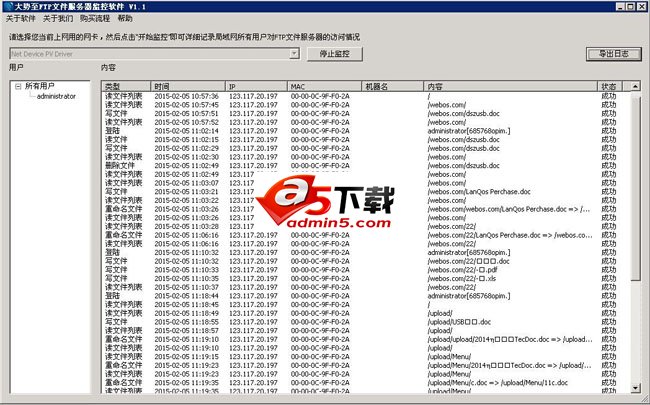Screen dimensions: 650x405
Task: Collapse the 所有用户 tree node
Action: (18, 86)
